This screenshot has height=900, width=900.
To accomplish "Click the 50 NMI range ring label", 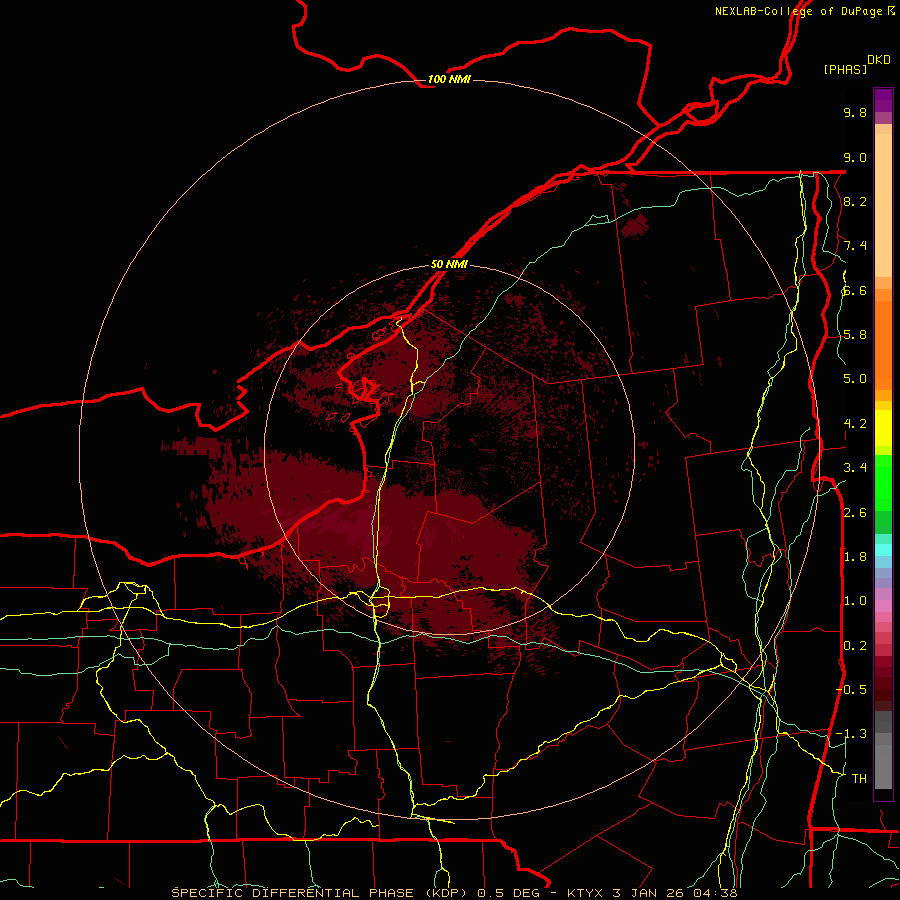I will (449, 264).
